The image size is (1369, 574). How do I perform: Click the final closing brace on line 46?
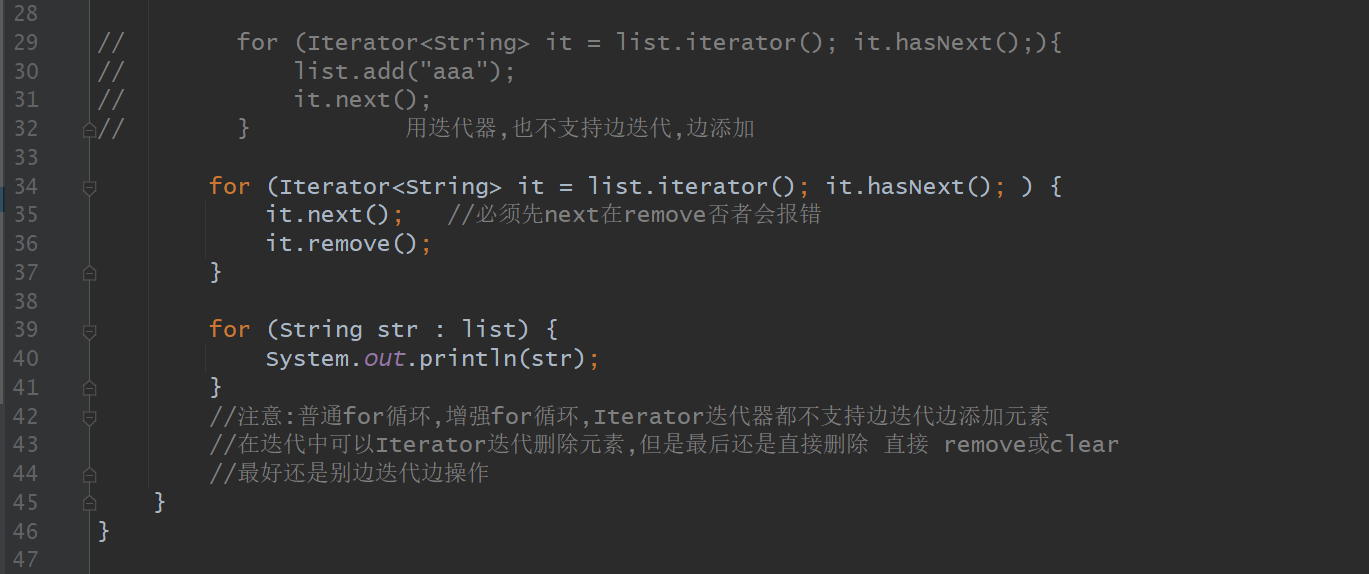click(x=104, y=530)
